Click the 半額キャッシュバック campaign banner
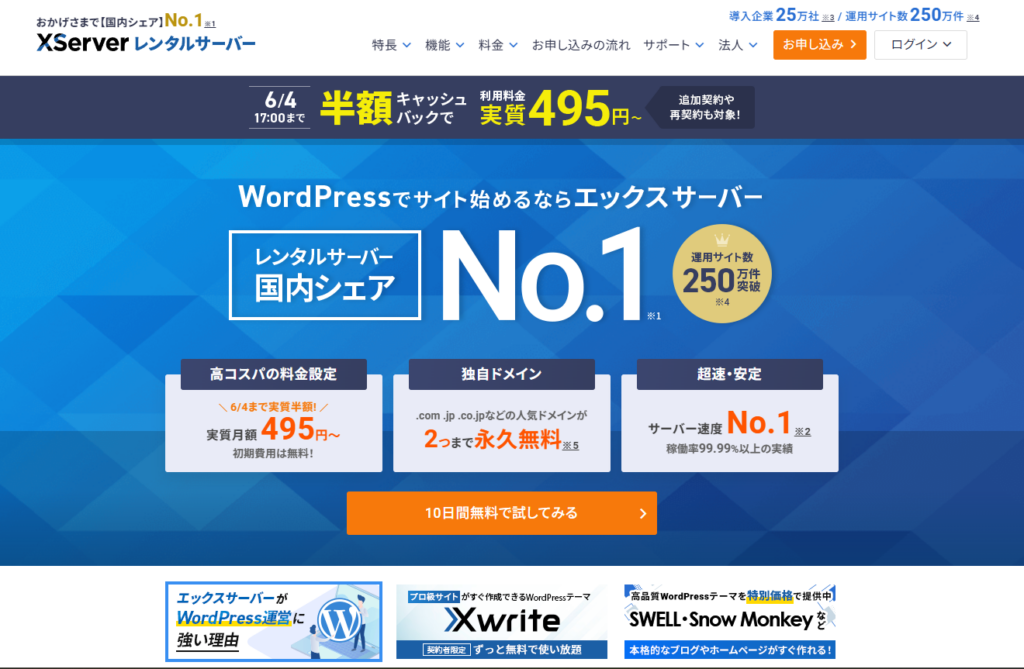1024x669 pixels. 502,107
